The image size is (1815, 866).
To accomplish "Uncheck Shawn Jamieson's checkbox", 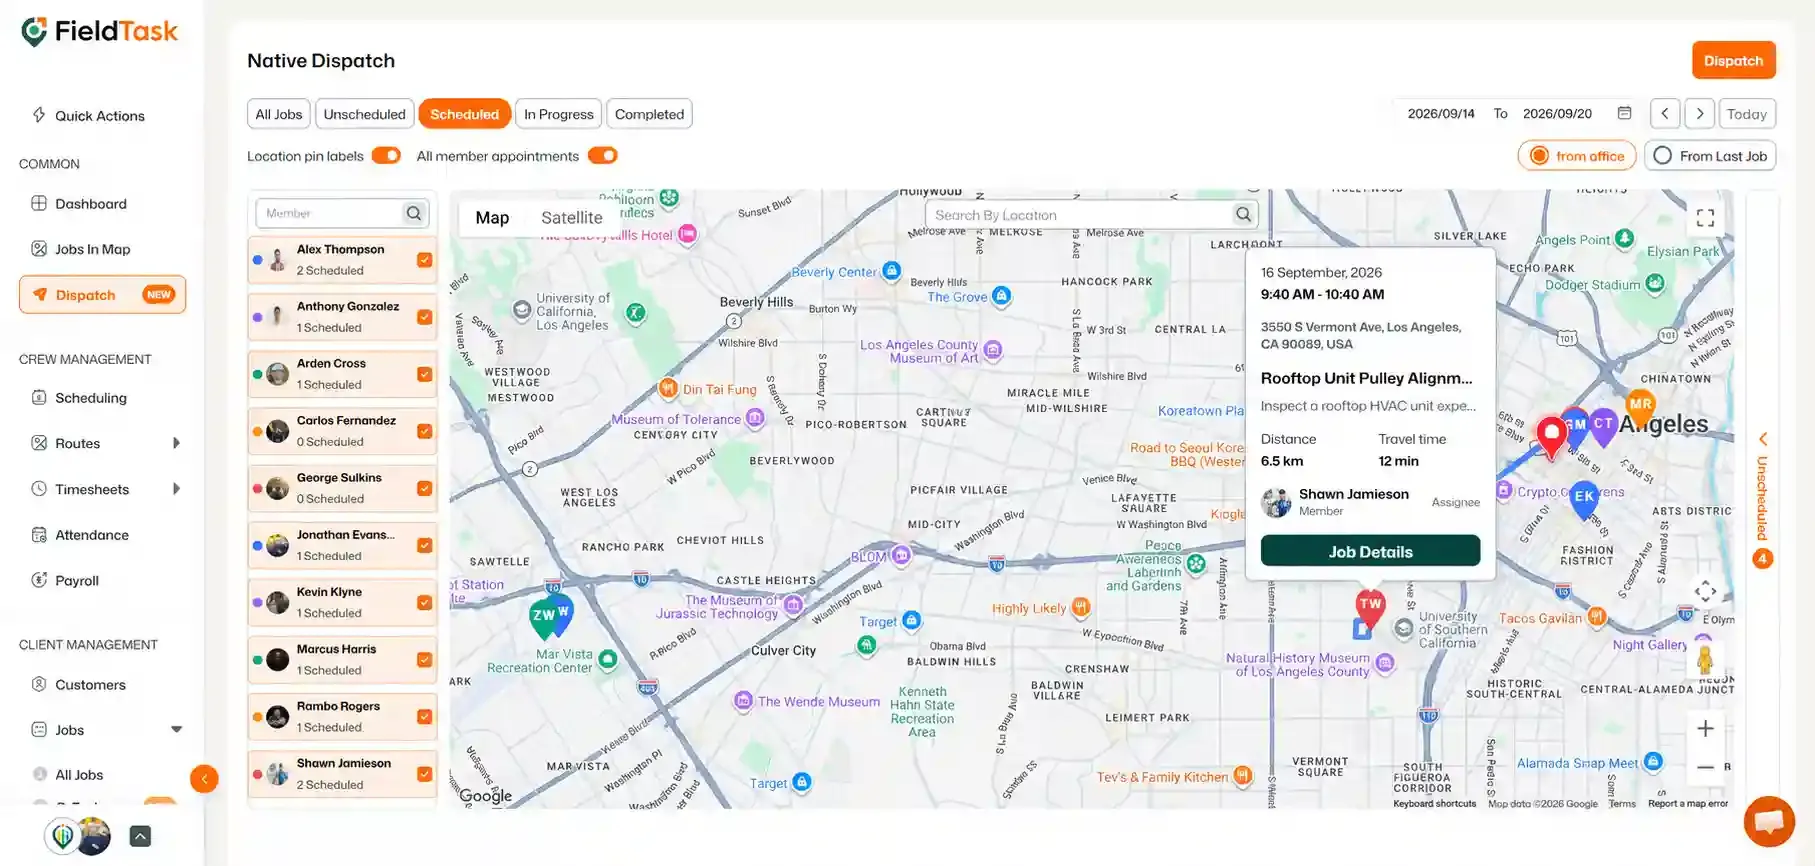I will point(425,774).
